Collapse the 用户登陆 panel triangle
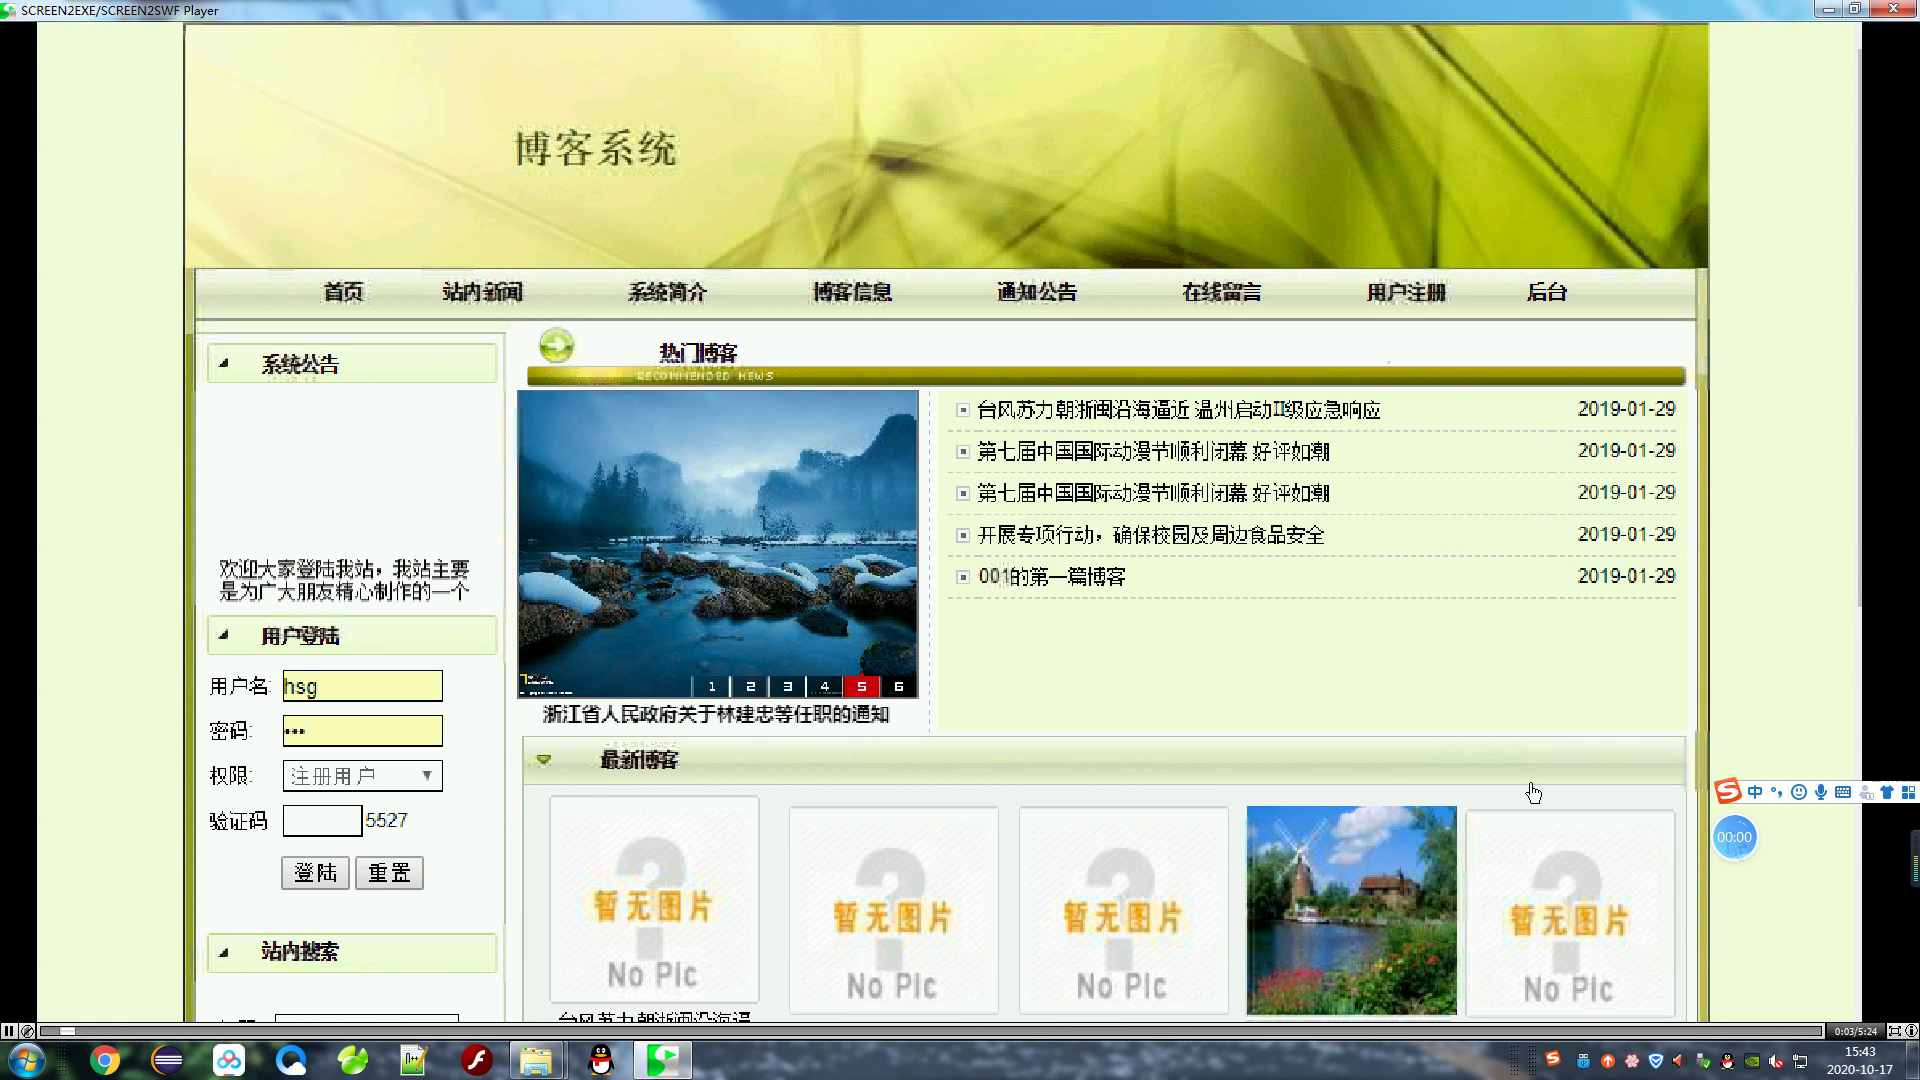The width and height of the screenshot is (1920, 1080). point(224,634)
